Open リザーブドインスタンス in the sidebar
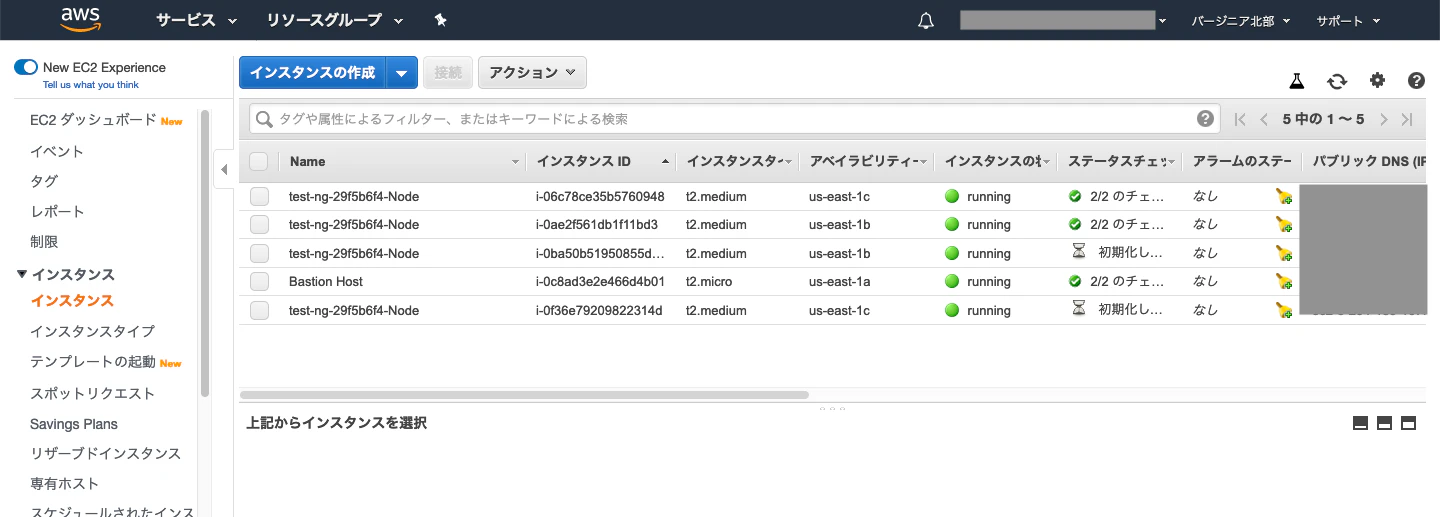The image size is (1440, 517). pos(105,454)
